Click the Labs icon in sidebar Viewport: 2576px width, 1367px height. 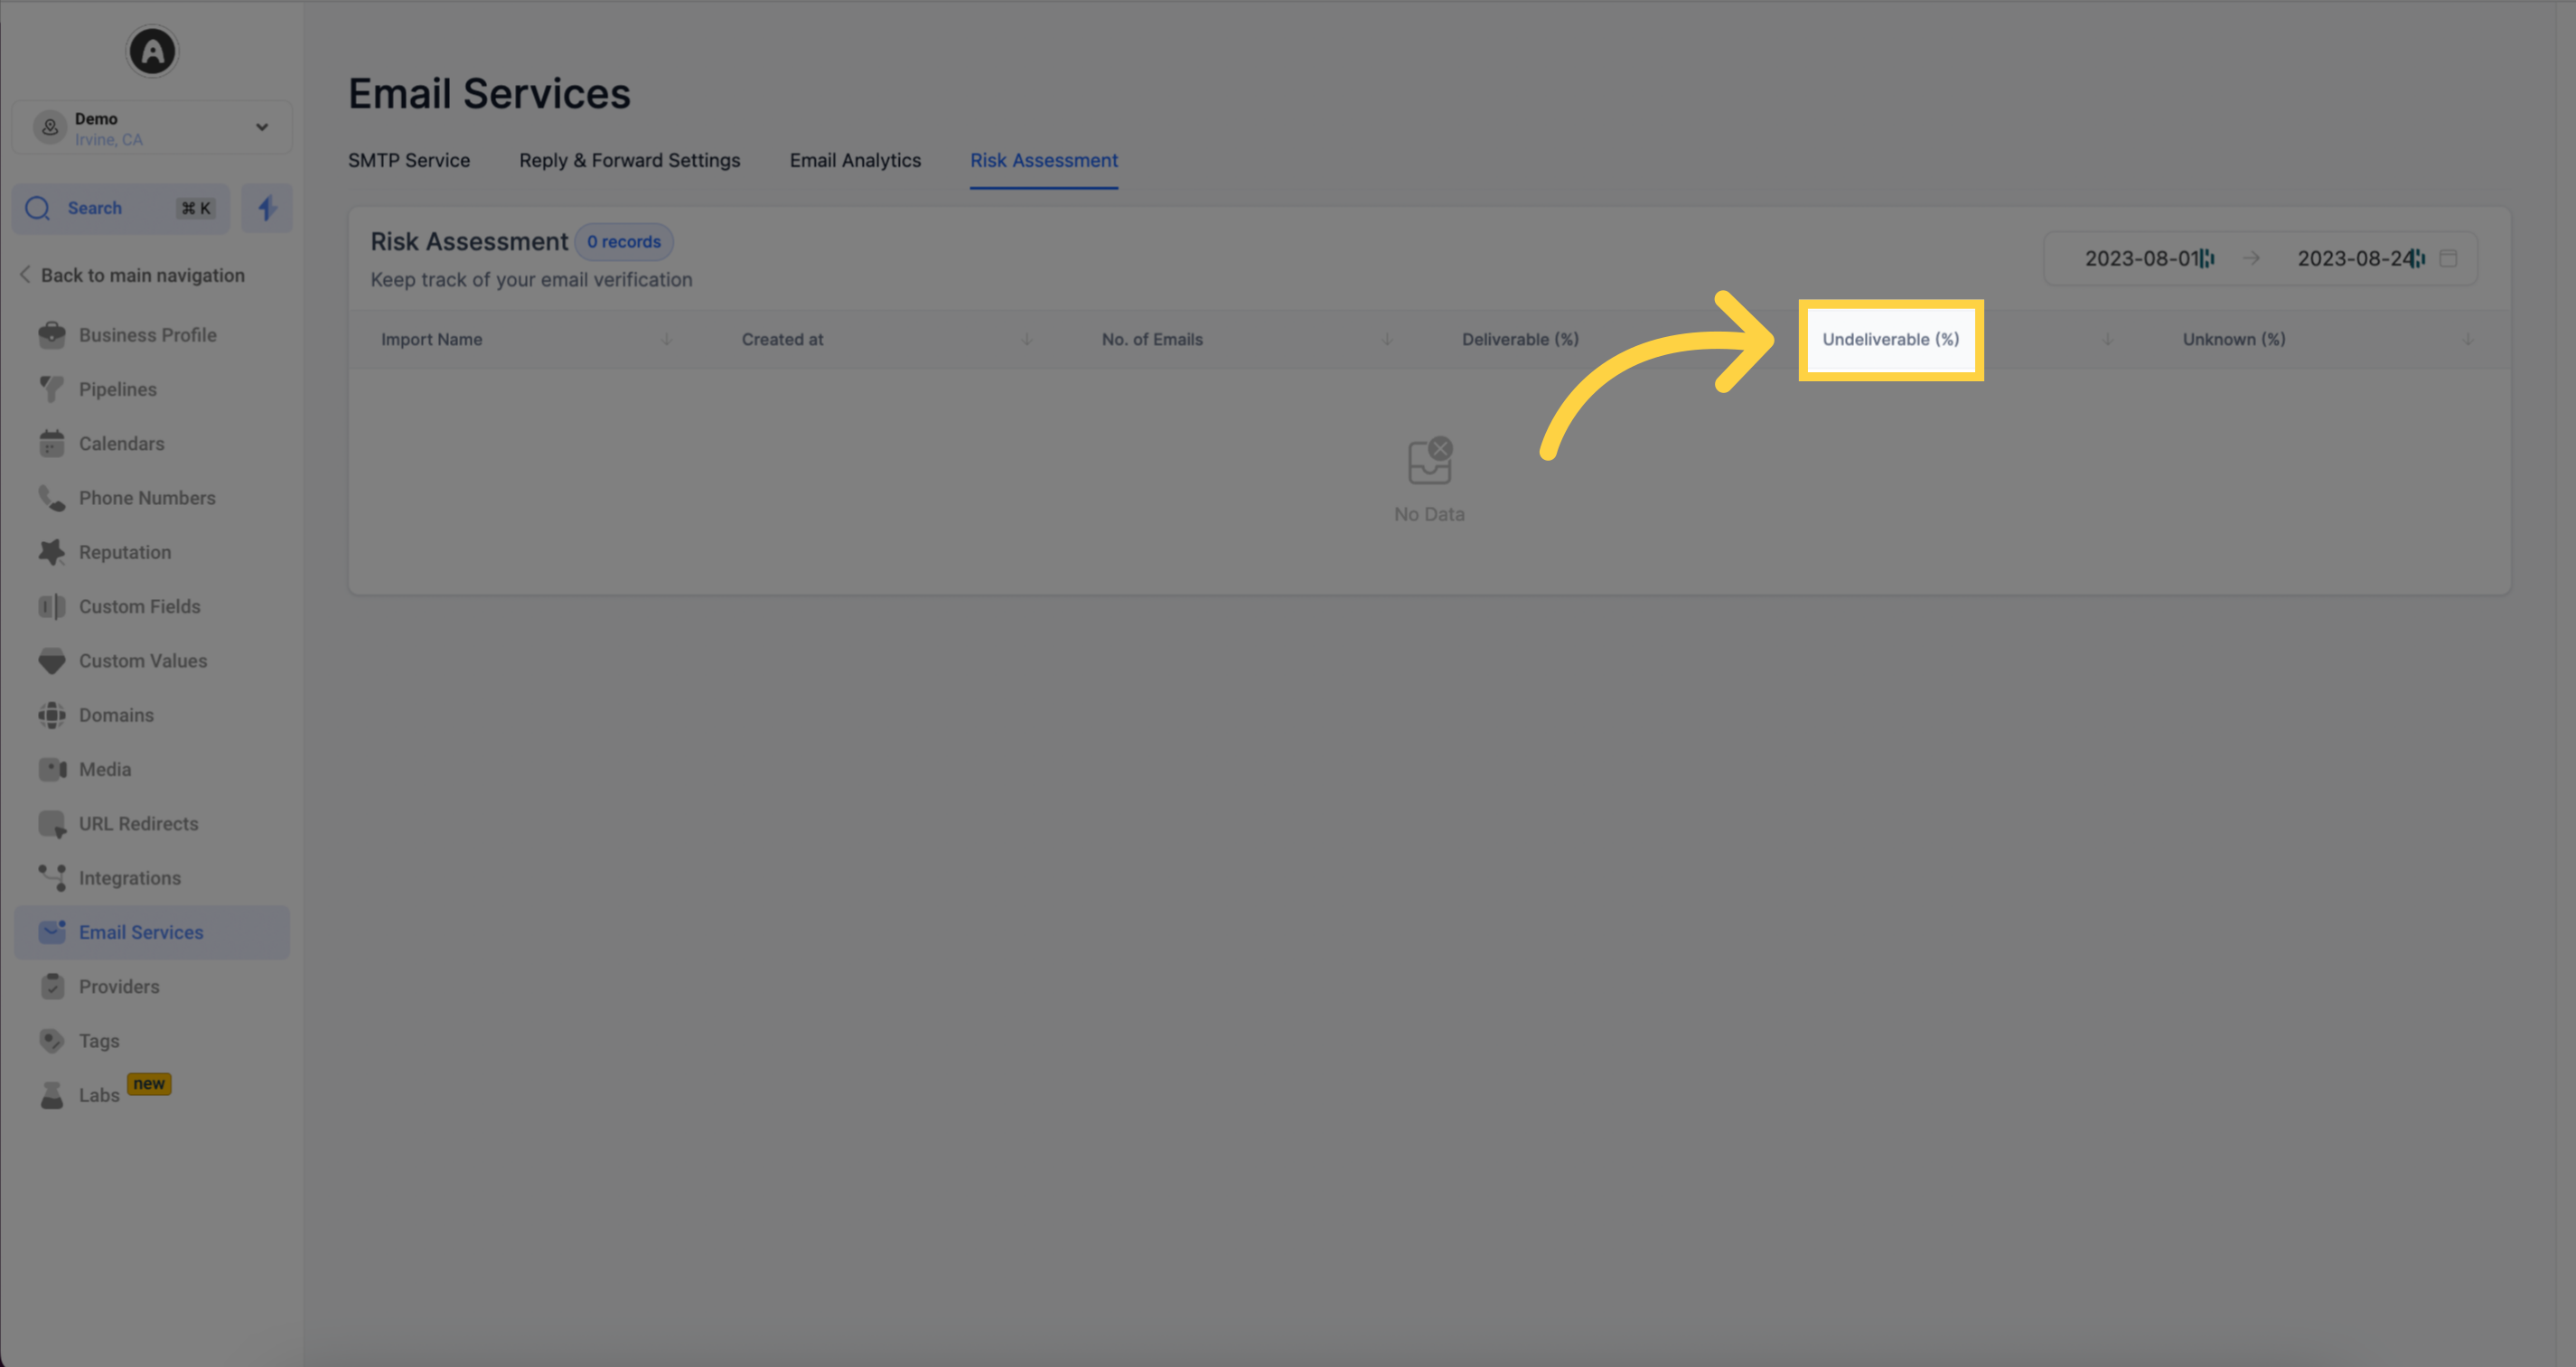(52, 1094)
